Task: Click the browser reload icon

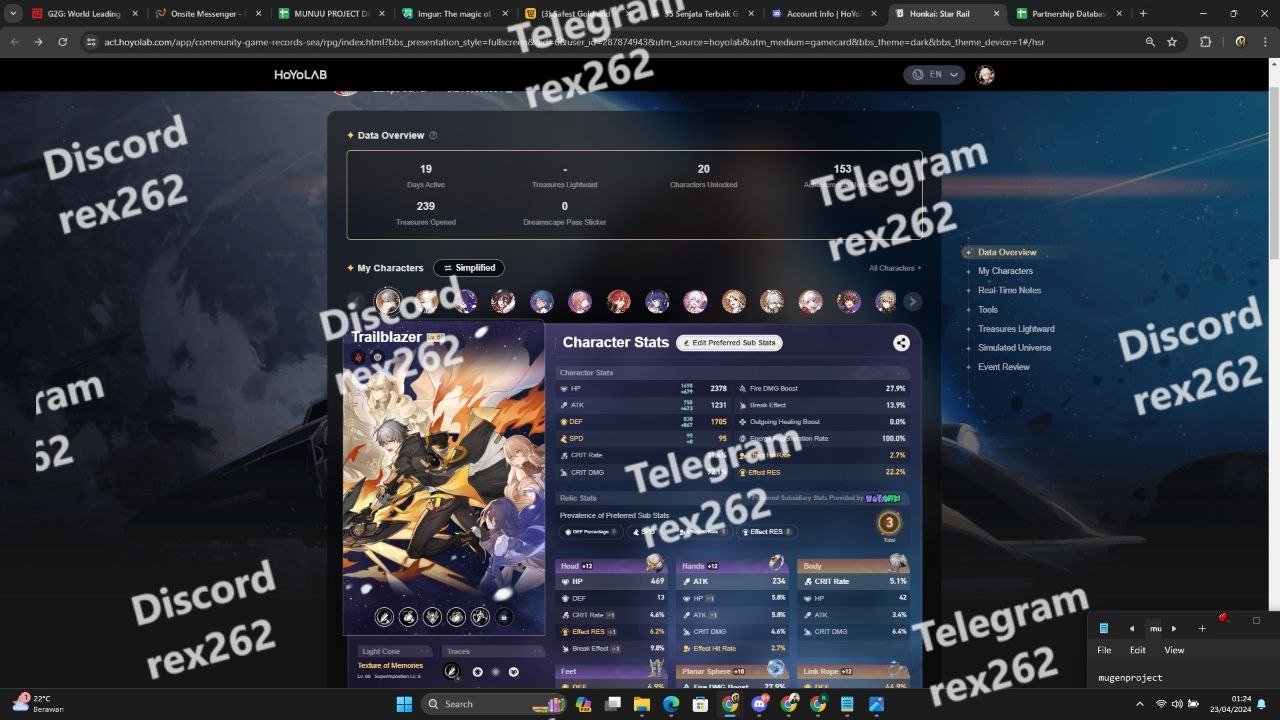Action: coord(63,42)
